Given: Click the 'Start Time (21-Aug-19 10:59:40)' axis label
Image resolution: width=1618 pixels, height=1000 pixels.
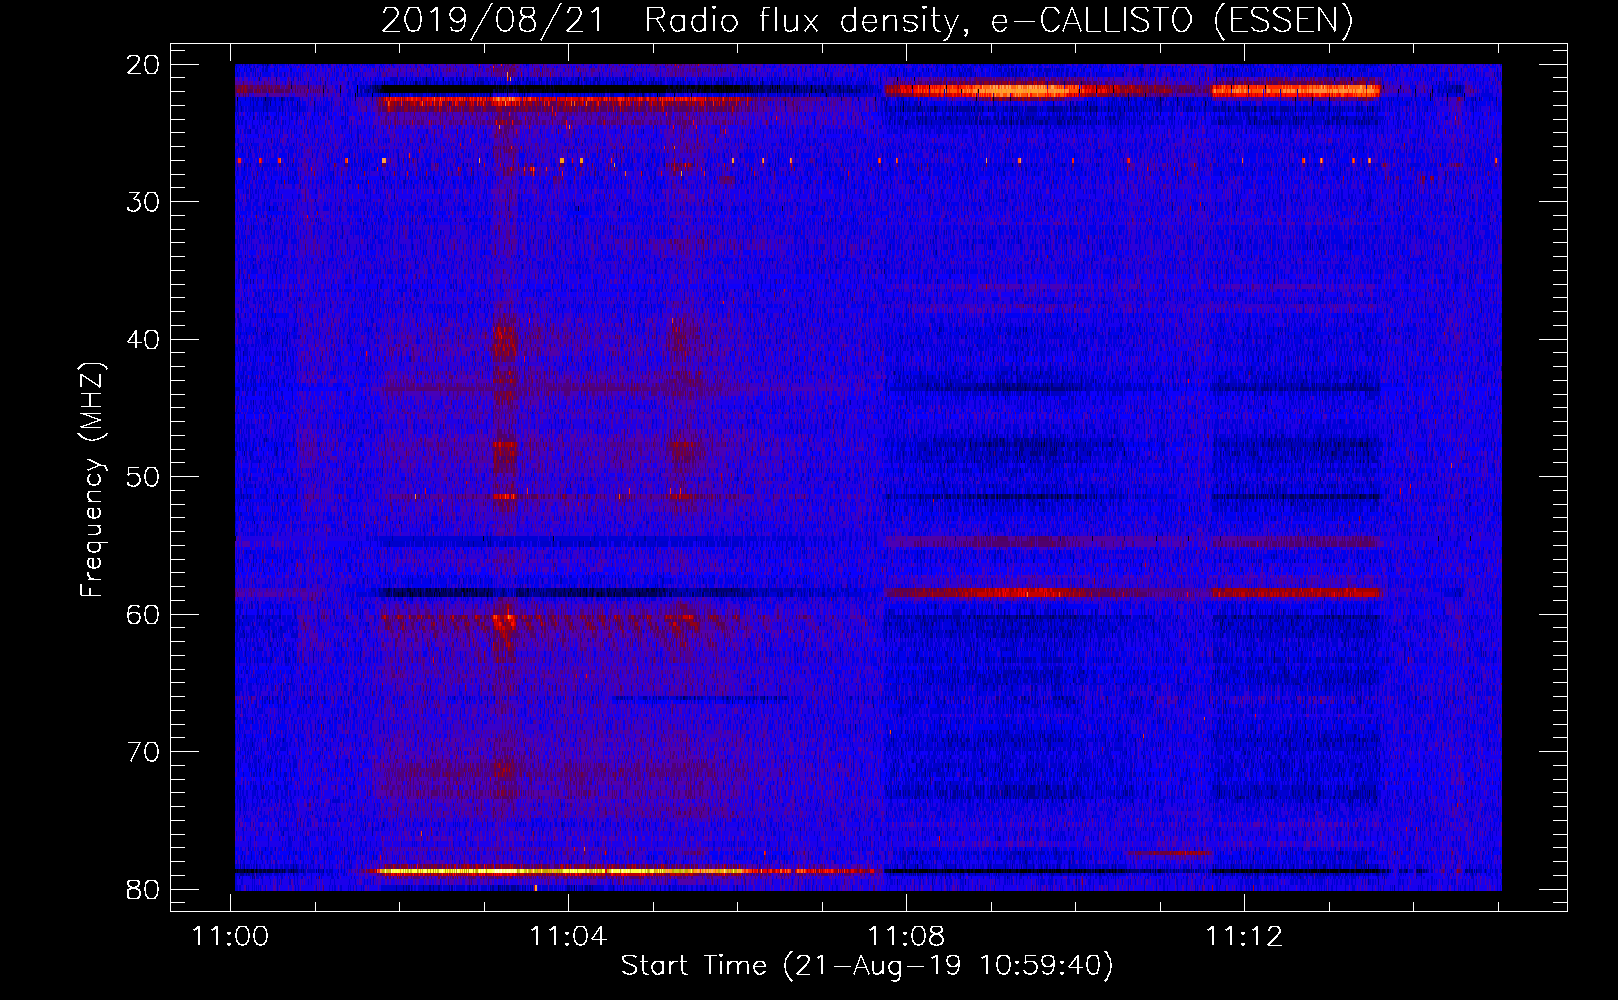Looking at the screenshot, I should point(867,966).
